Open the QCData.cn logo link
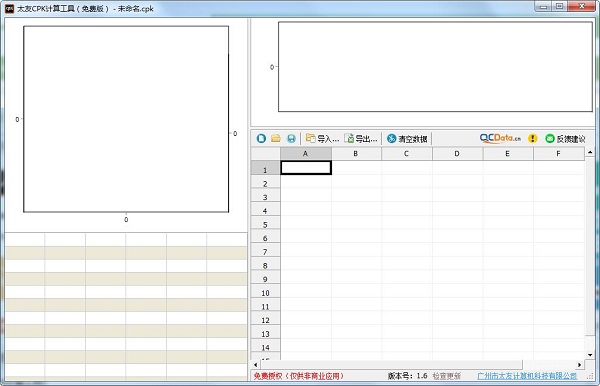Image resolution: width=600 pixels, height=386 pixels. coord(500,138)
